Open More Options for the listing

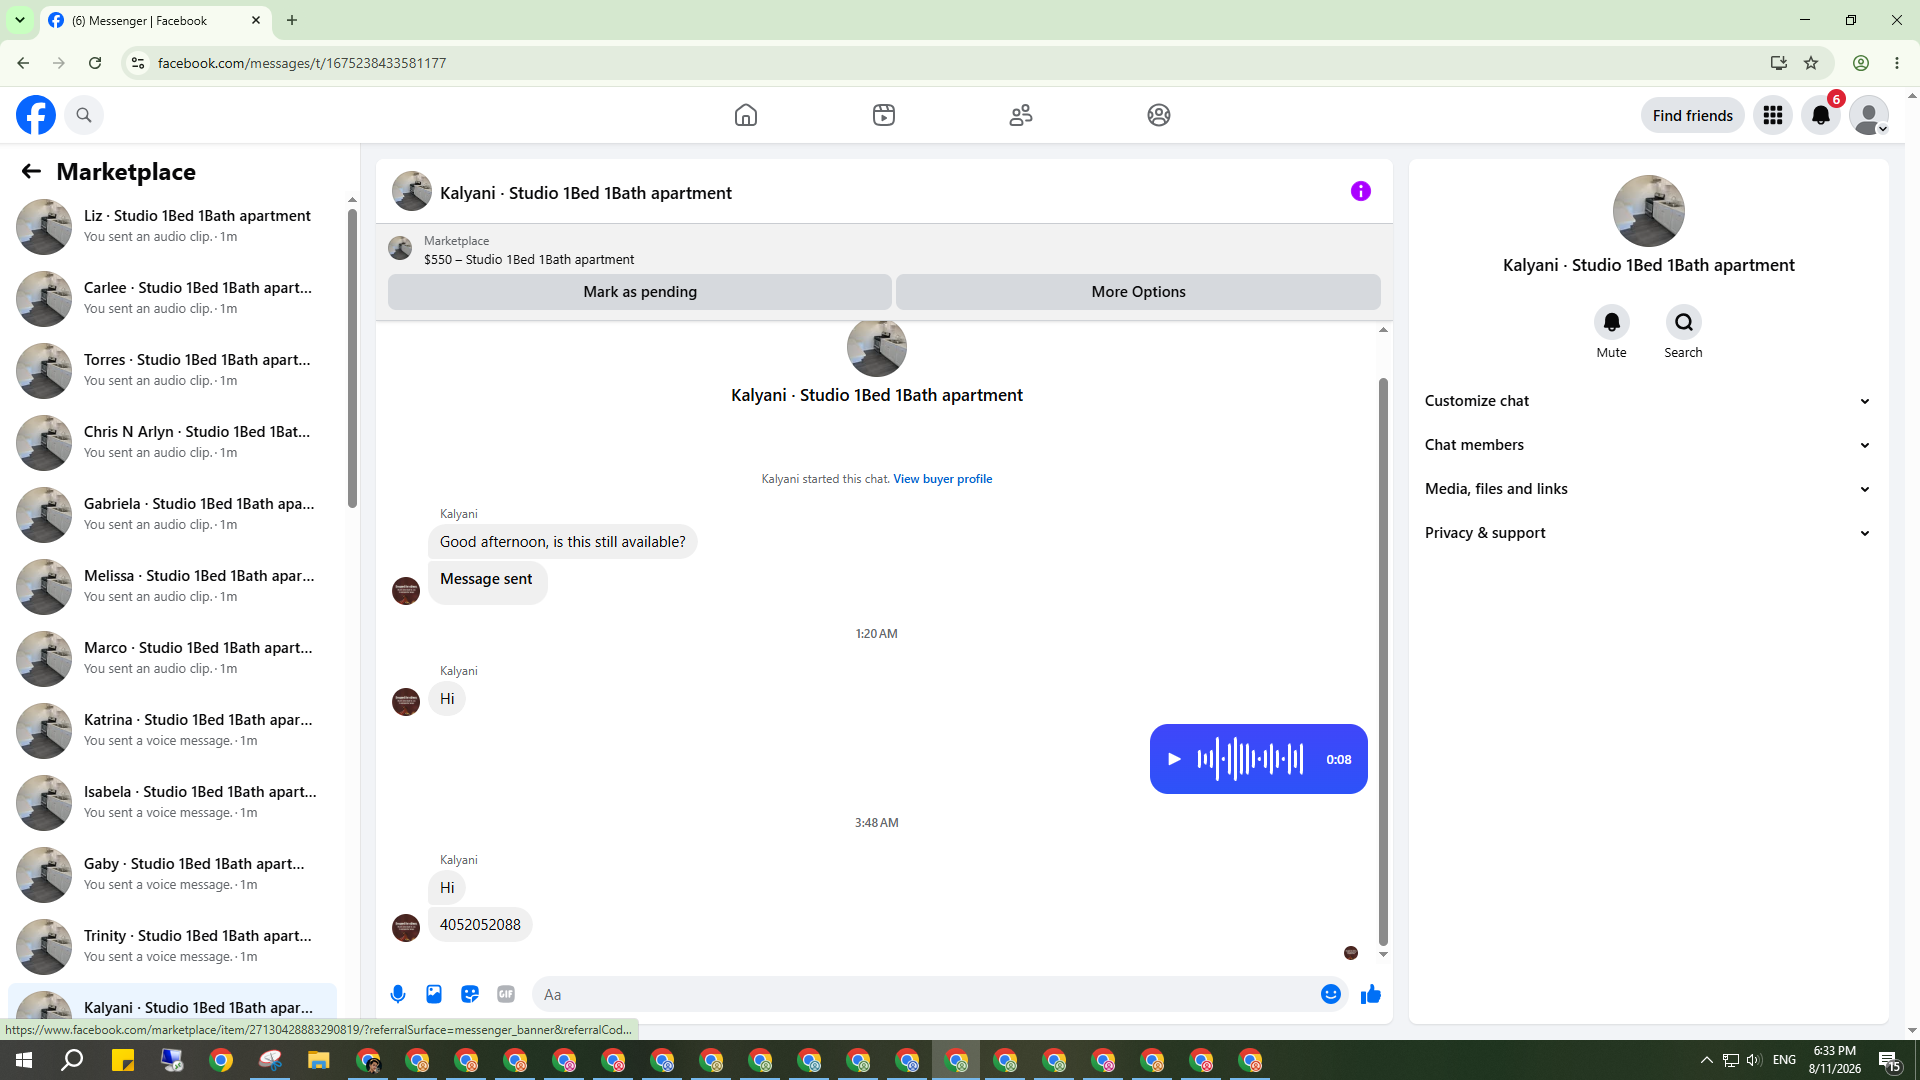[x=1138, y=292]
